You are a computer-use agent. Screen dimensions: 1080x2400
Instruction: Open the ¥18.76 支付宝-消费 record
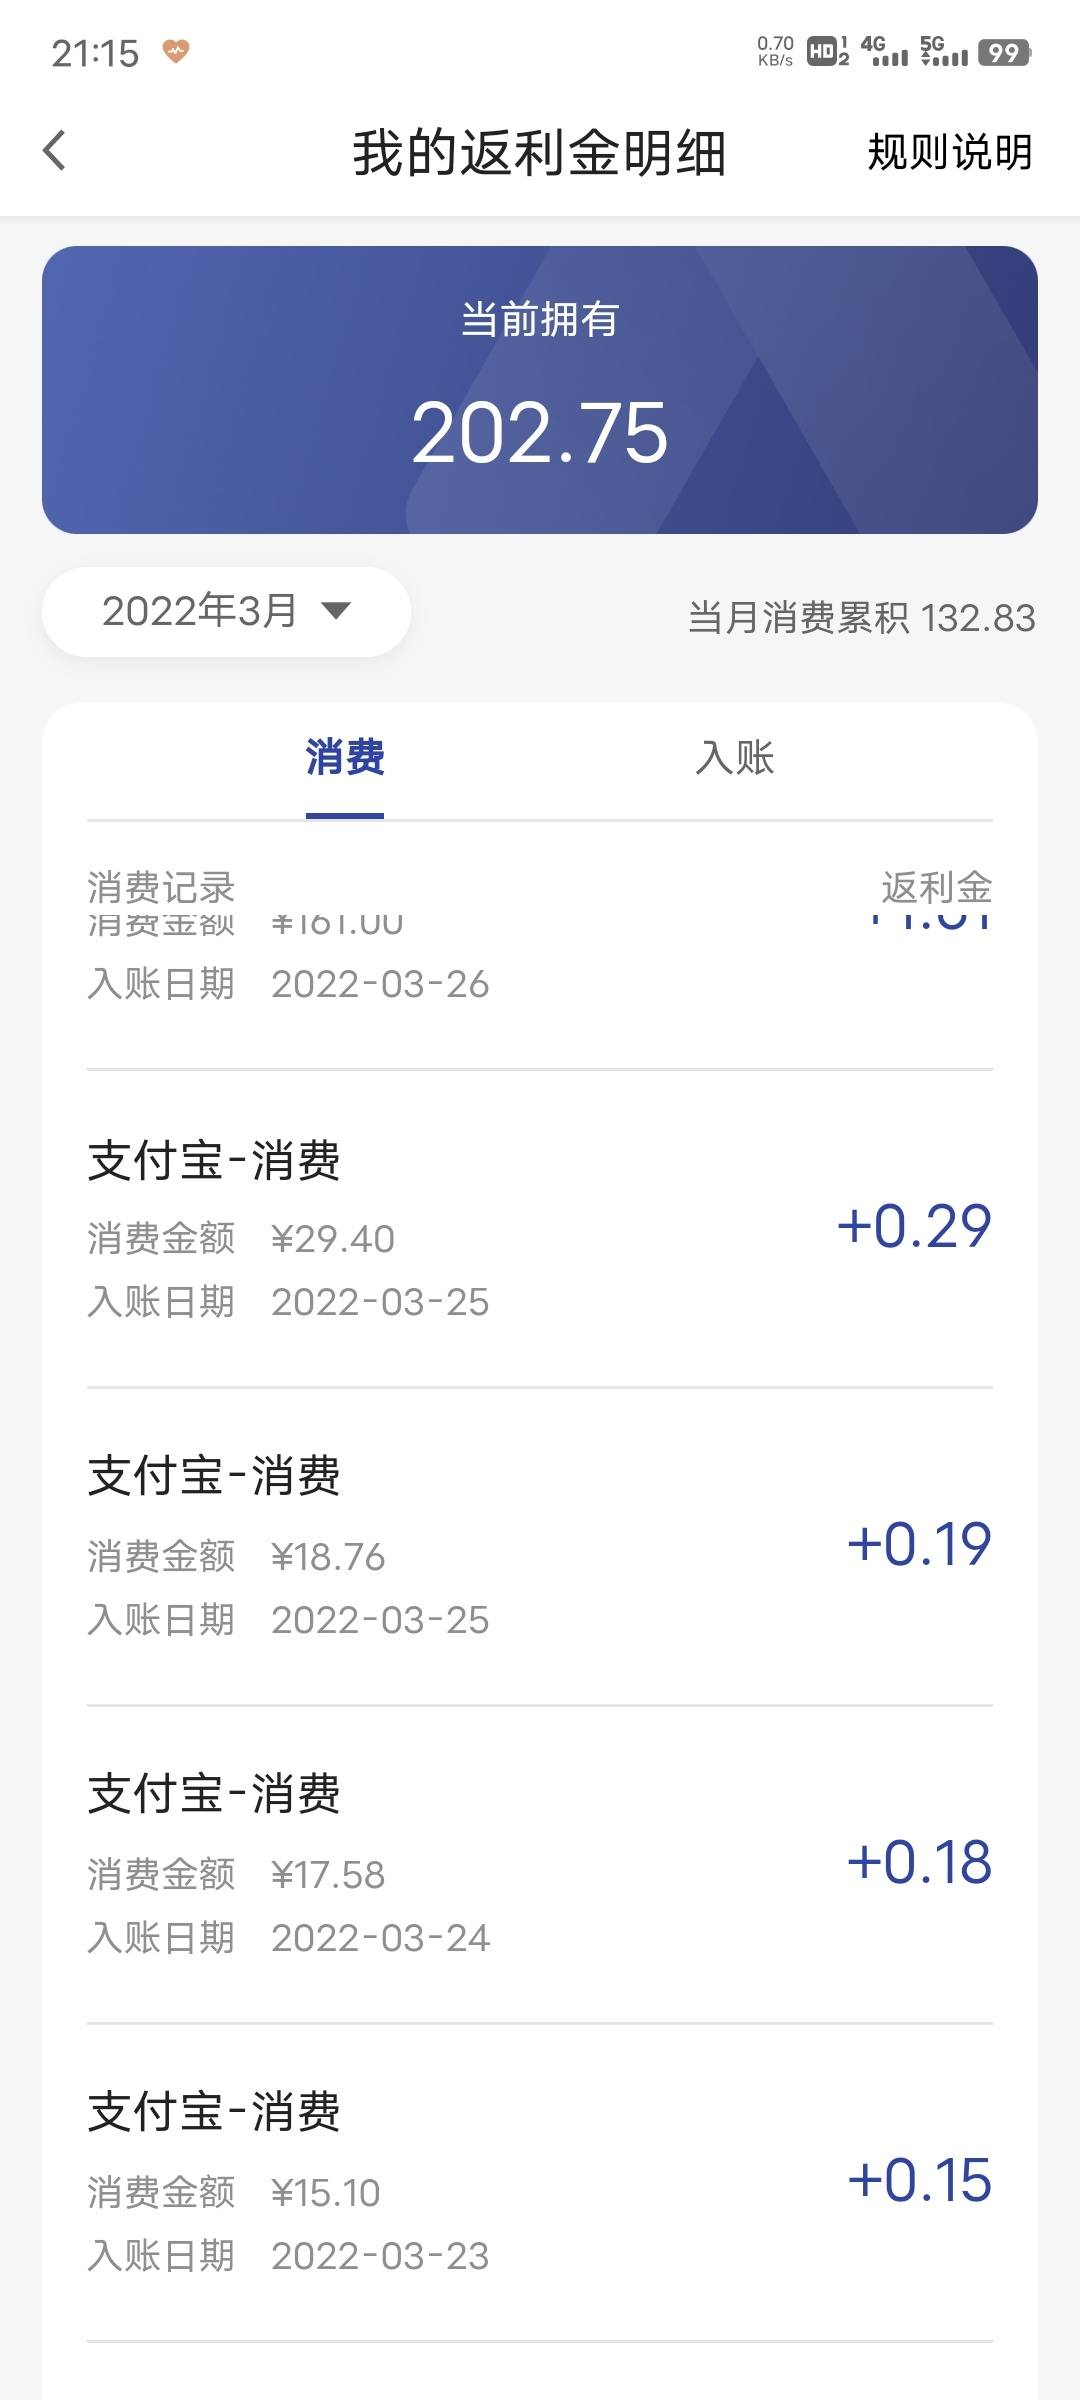pyautogui.click(x=540, y=1547)
